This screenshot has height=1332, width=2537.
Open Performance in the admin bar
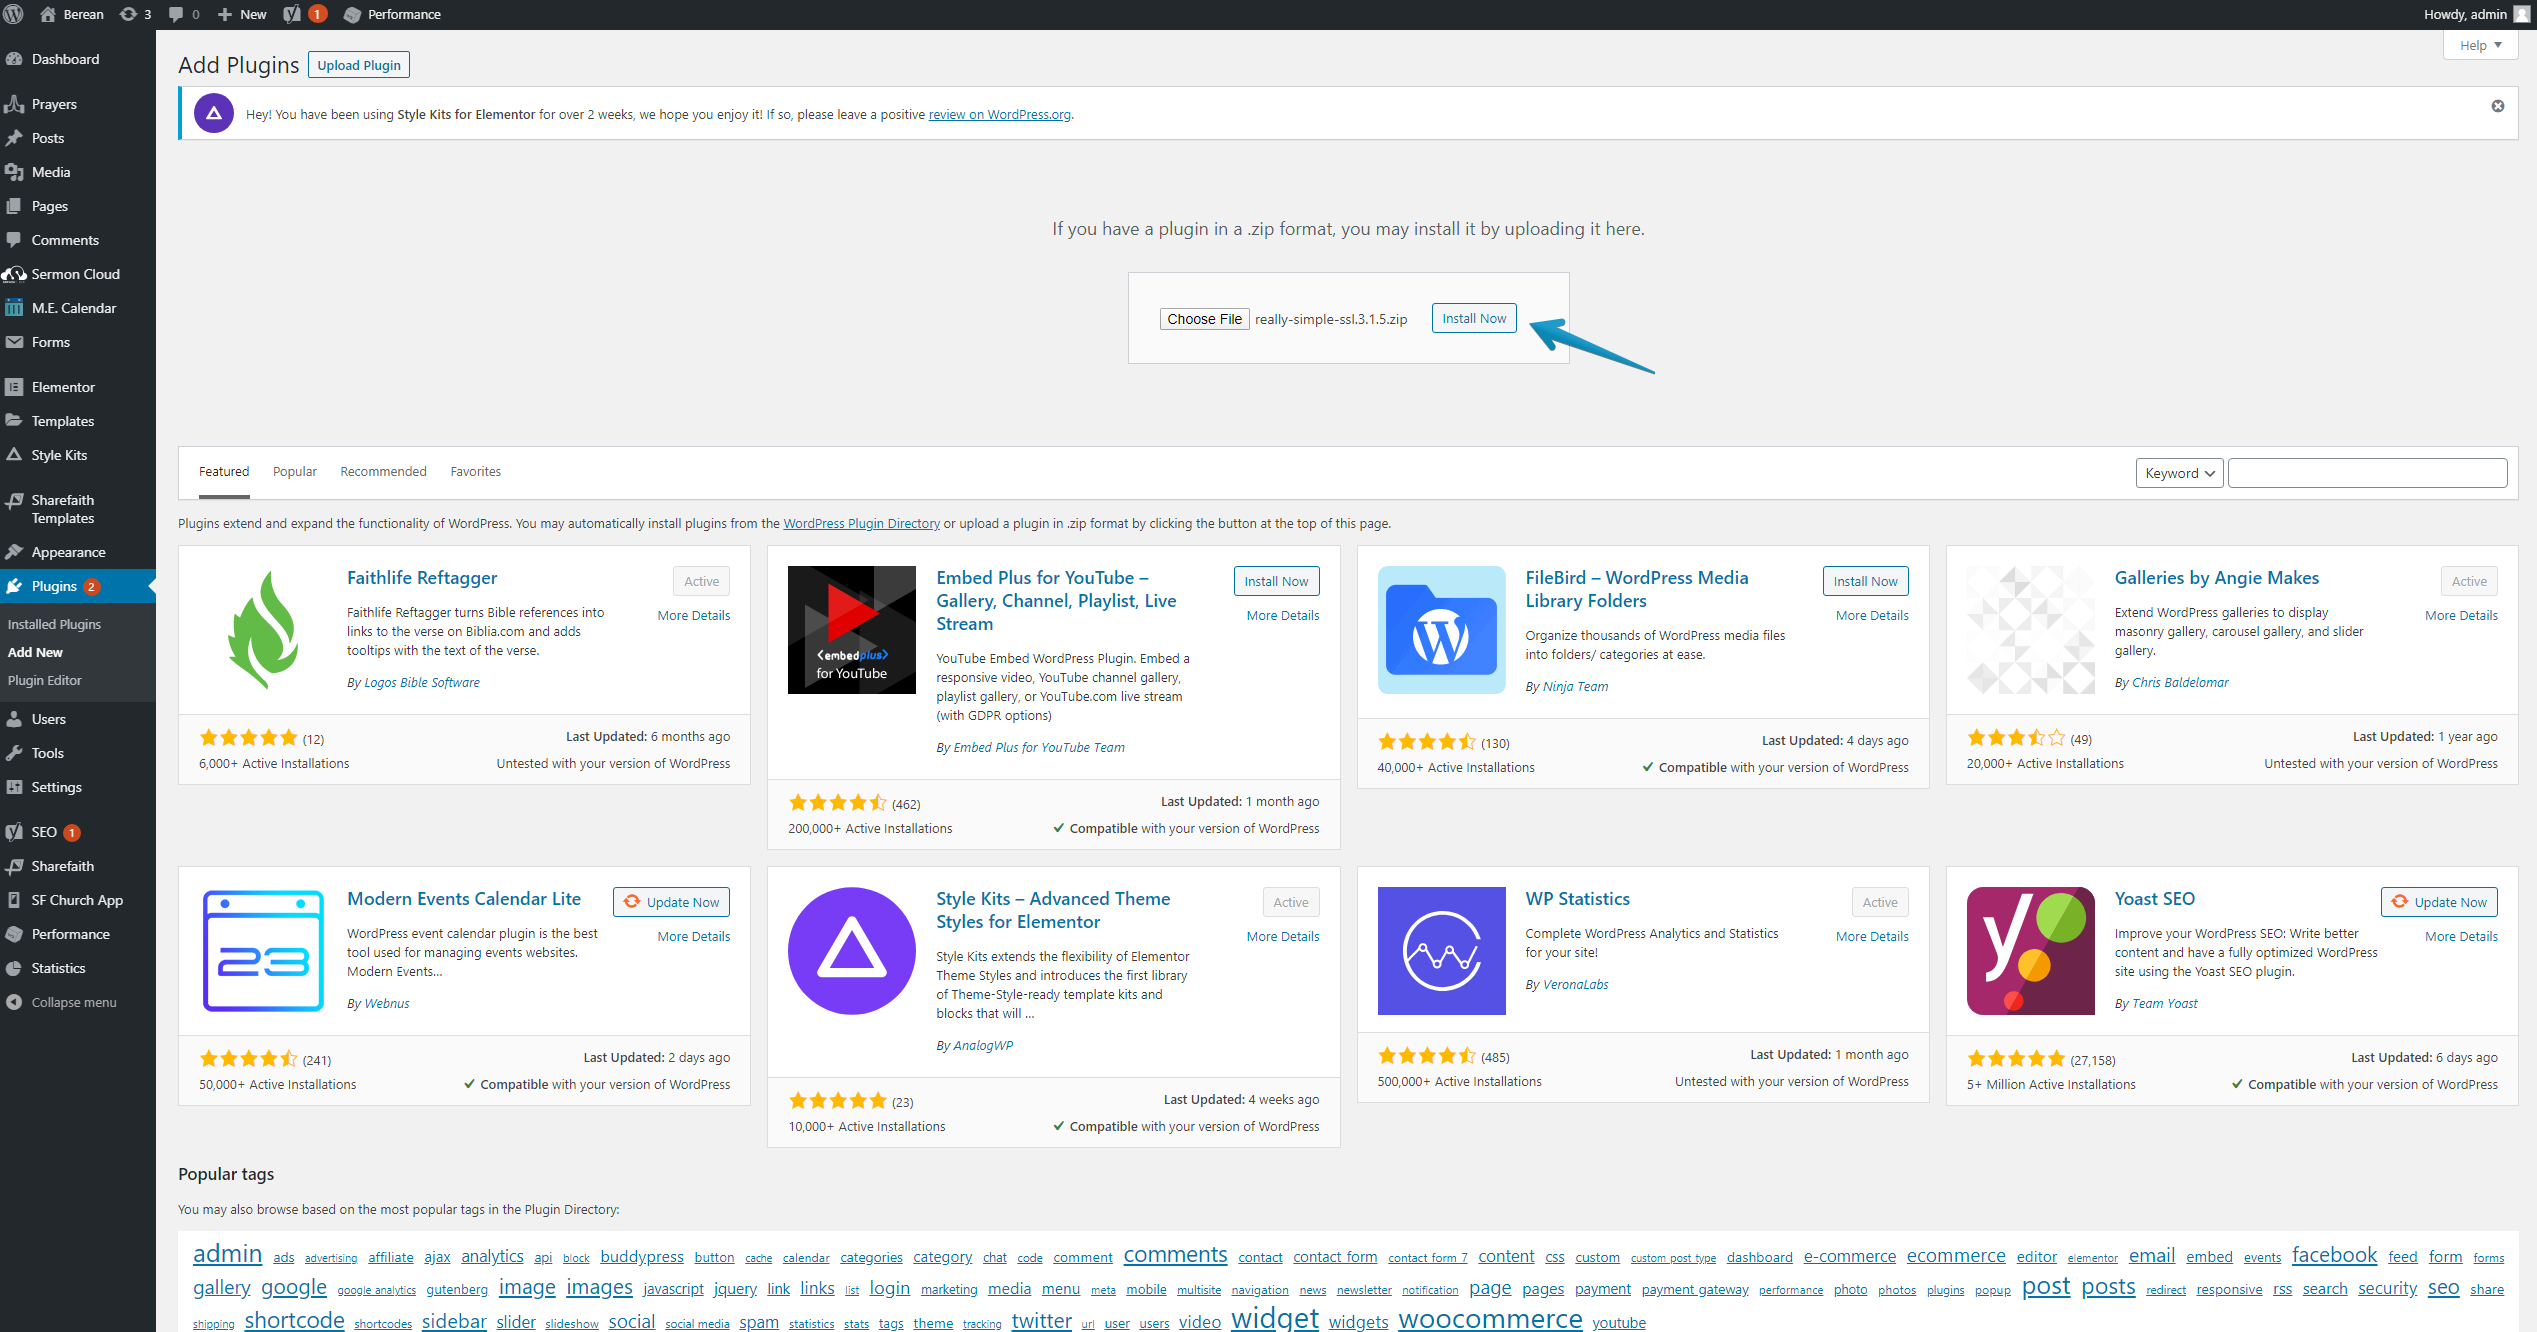pos(391,14)
